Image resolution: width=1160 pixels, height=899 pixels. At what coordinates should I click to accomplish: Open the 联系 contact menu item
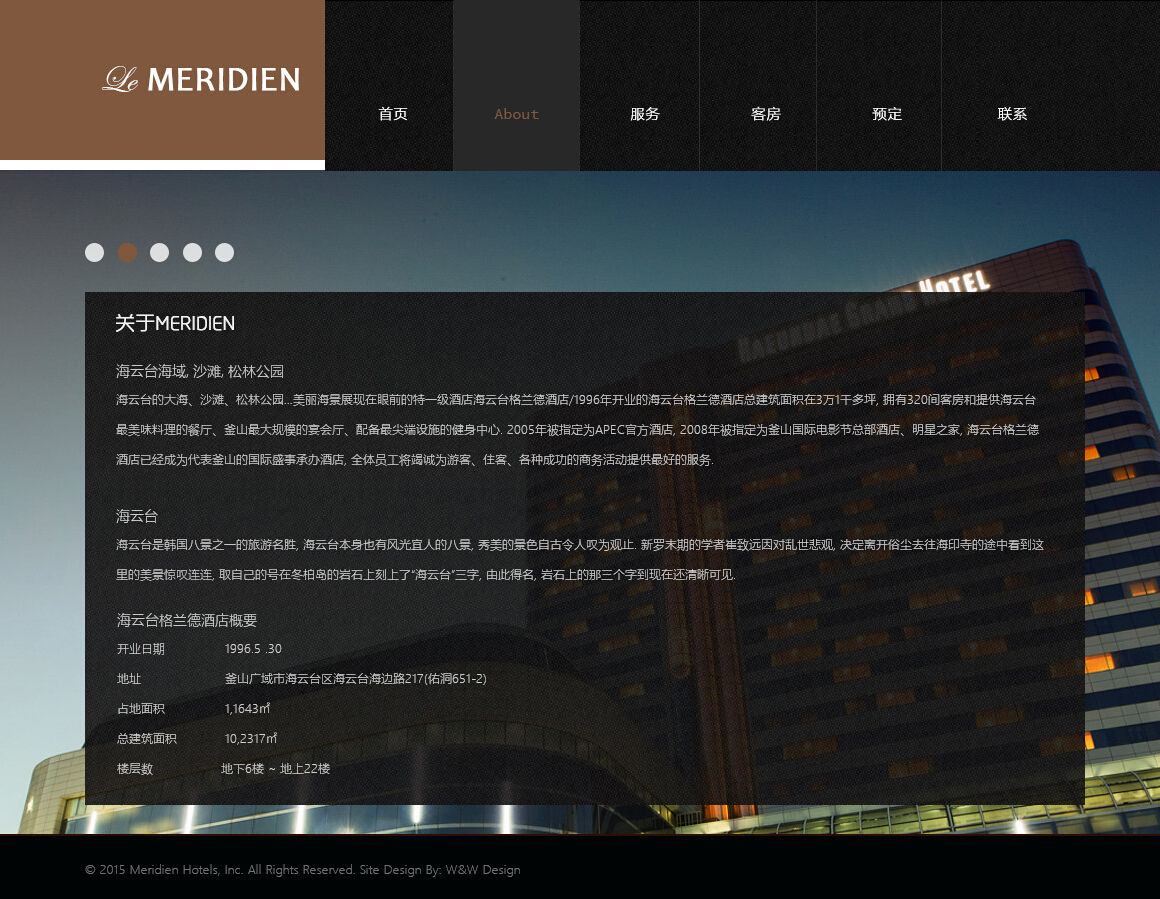click(x=1012, y=114)
